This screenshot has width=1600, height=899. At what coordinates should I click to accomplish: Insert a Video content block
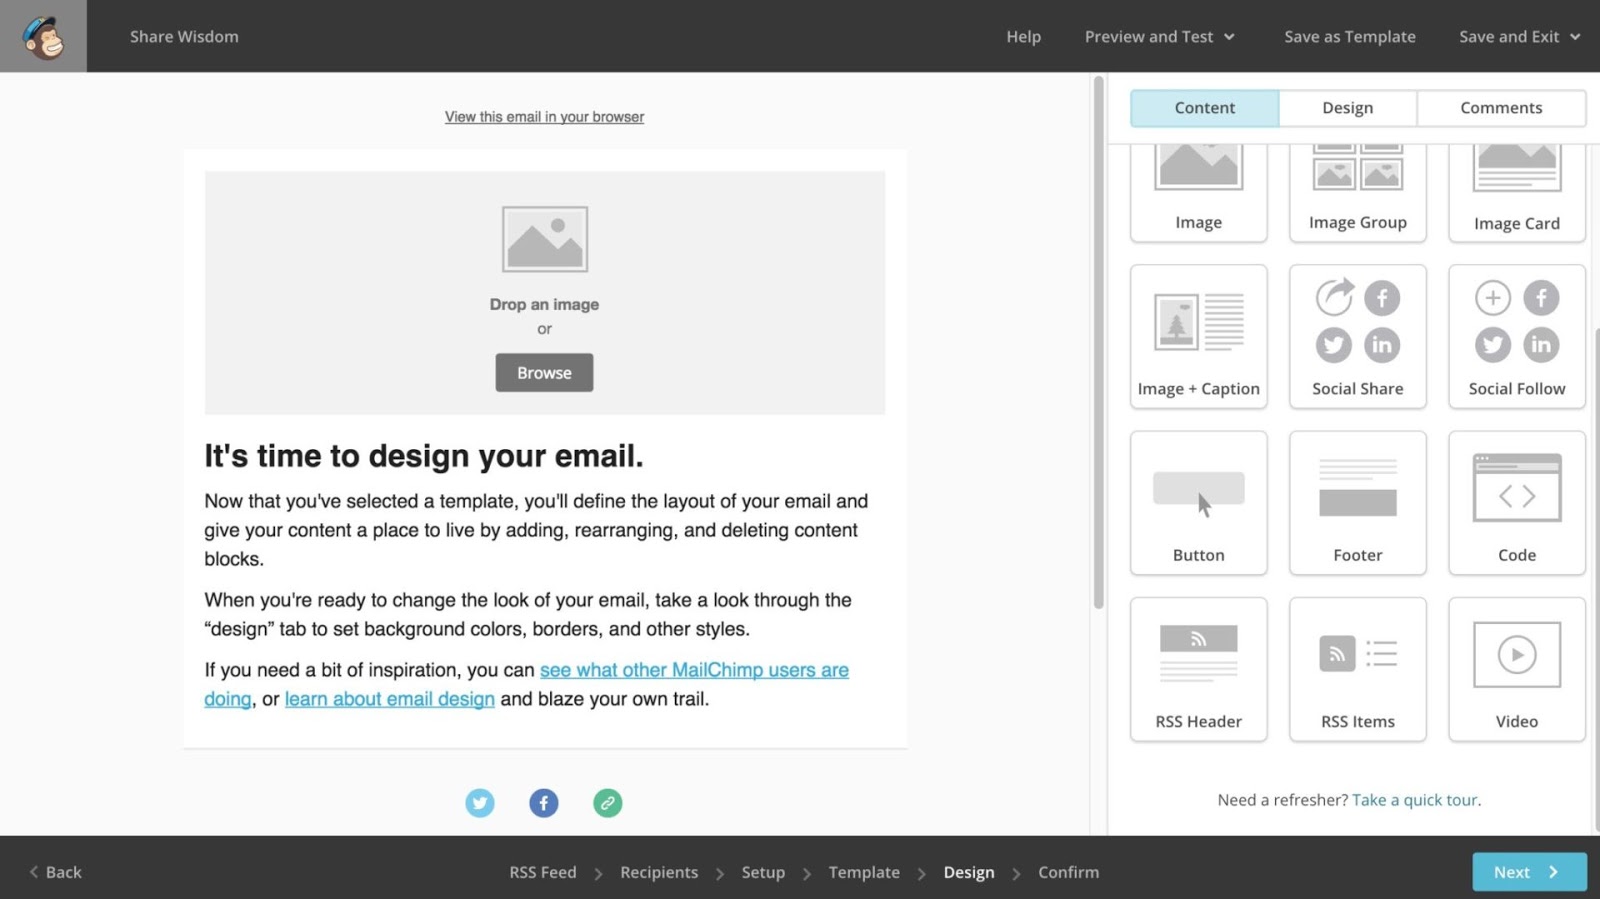1516,669
